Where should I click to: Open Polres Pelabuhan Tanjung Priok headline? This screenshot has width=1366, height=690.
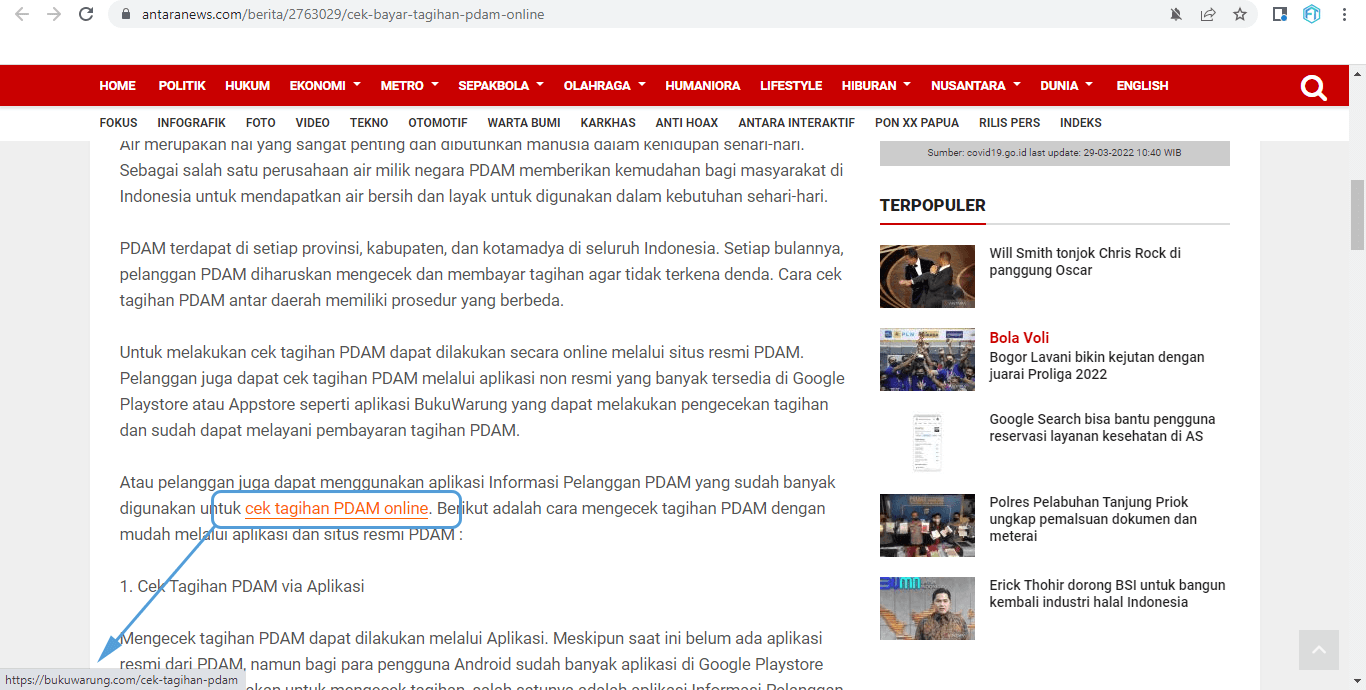pyautogui.click(x=1093, y=519)
